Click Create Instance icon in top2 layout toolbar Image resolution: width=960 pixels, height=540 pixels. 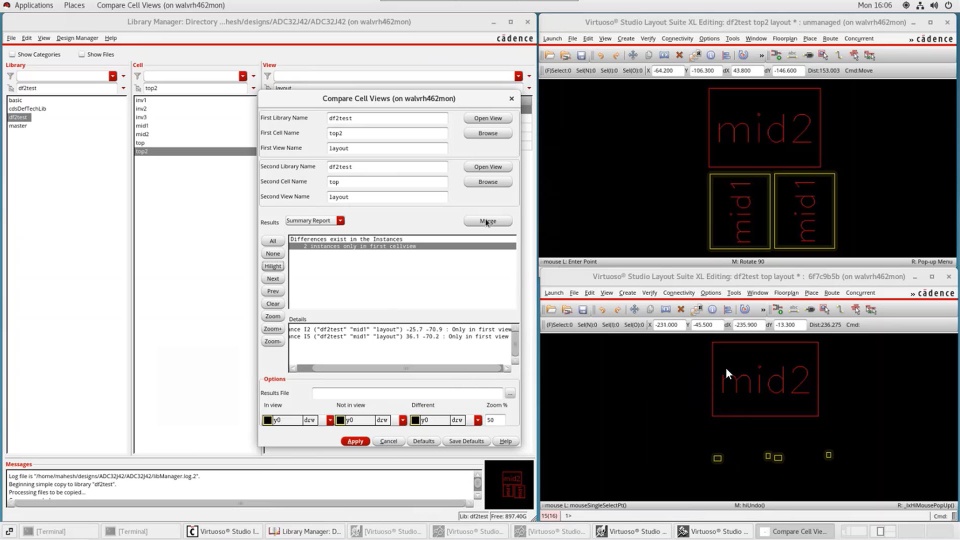coord(776,55)
